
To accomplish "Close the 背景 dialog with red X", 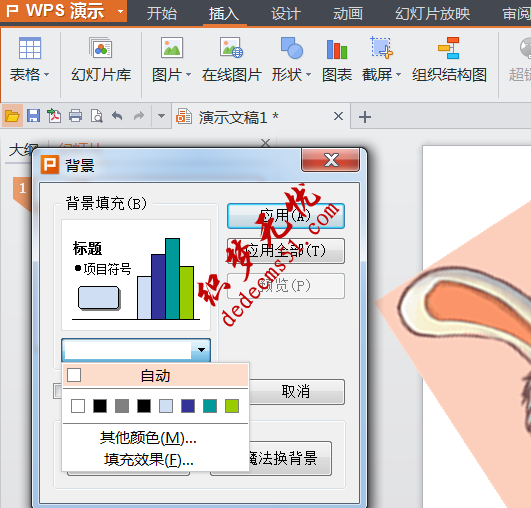I will point(331,160).
